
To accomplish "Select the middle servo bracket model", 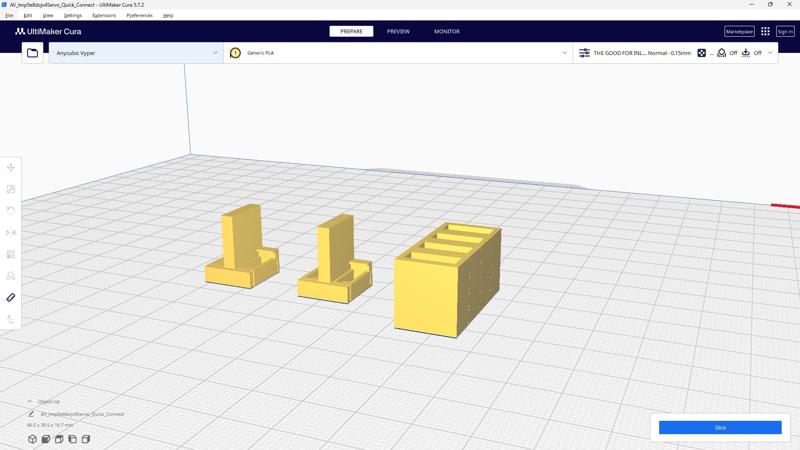I will 335,258.
